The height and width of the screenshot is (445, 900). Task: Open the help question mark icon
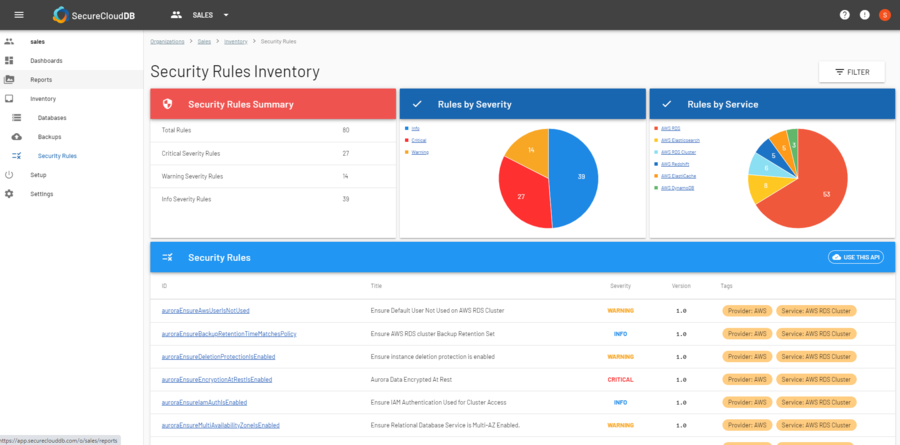[845, 15]
